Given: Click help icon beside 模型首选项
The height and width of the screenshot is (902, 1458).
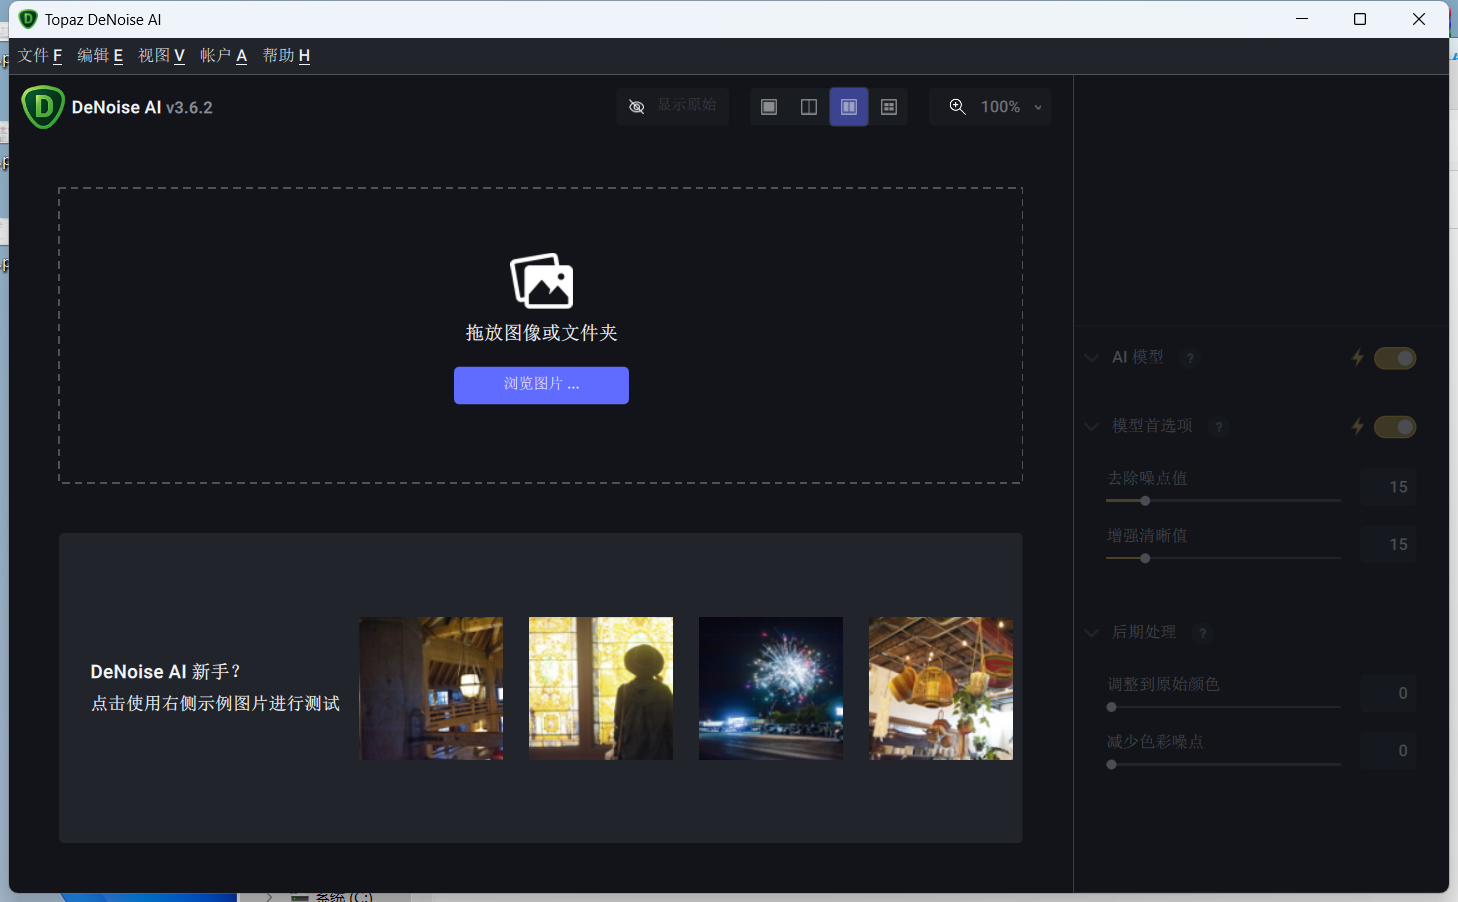Looking at the screenshot, I should pos(1218,427).
